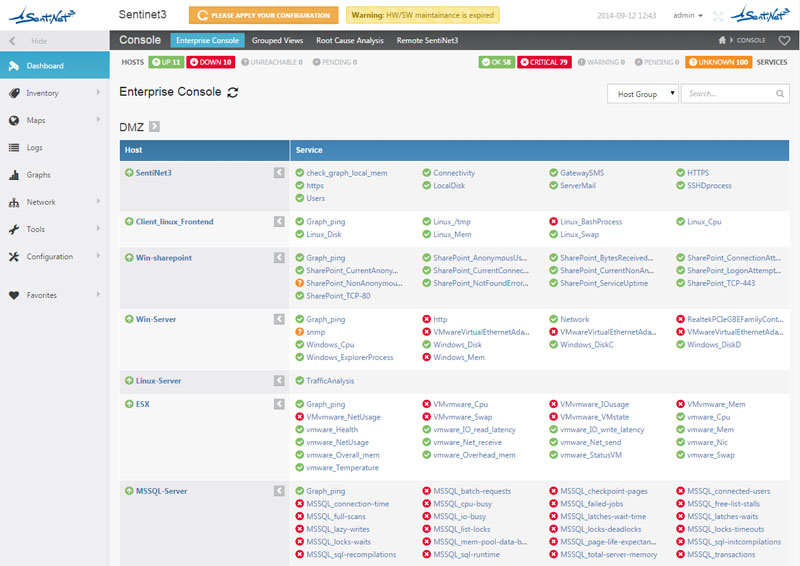This screenshot has width=800, height=566.
Task: Open the Host Group dropdown
Action: [643, 94]
